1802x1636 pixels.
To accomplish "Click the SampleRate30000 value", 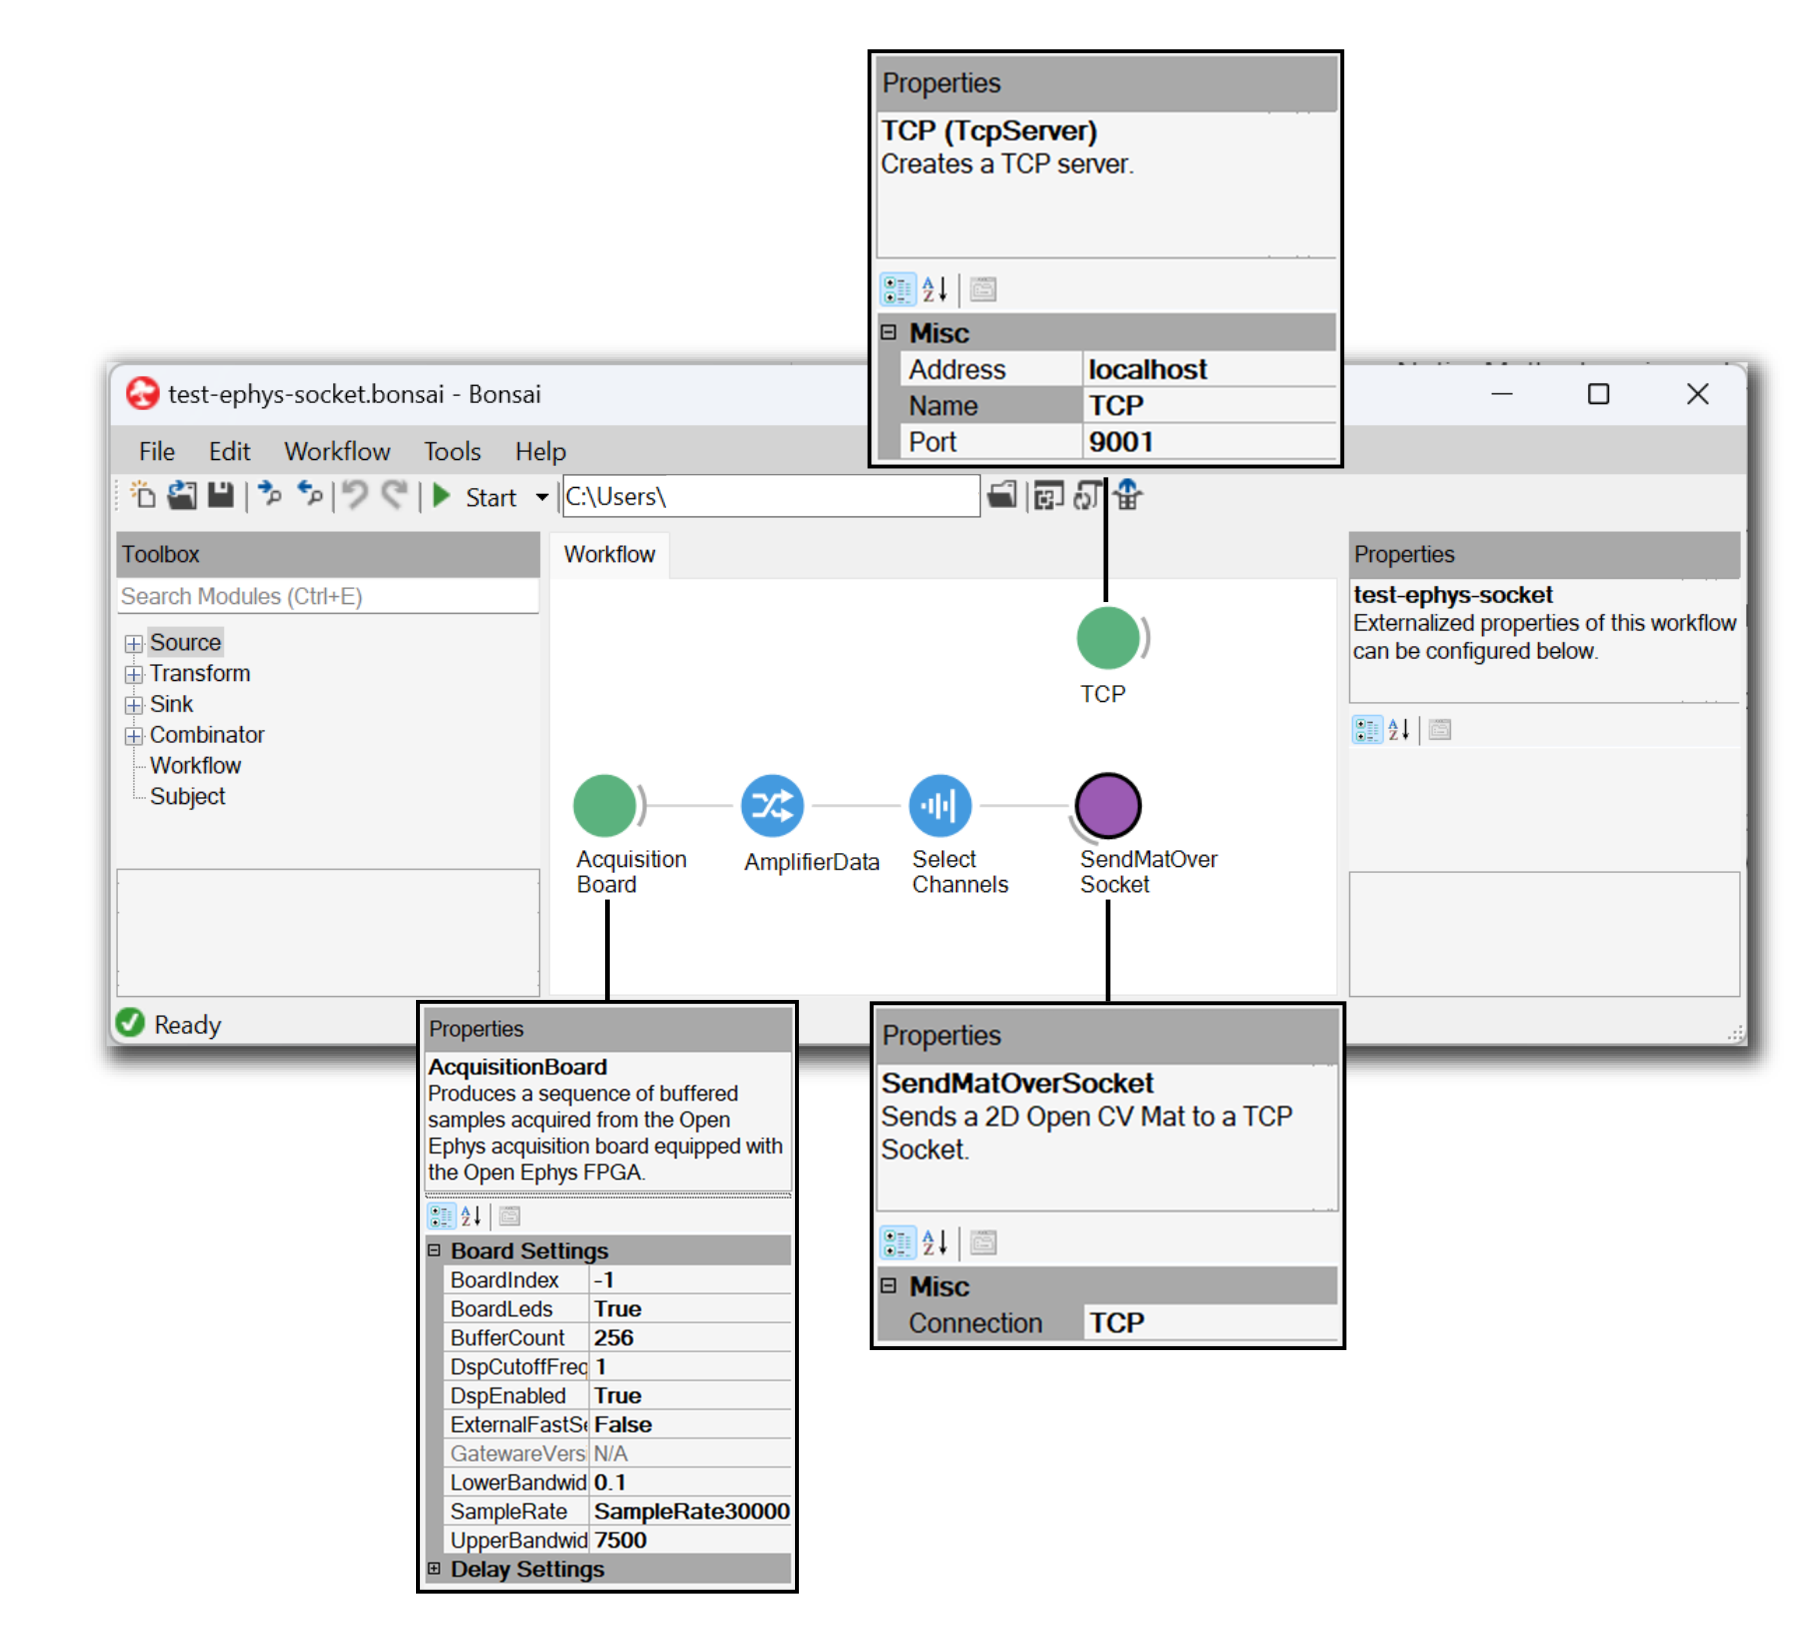I will [x=690, y=1512].
